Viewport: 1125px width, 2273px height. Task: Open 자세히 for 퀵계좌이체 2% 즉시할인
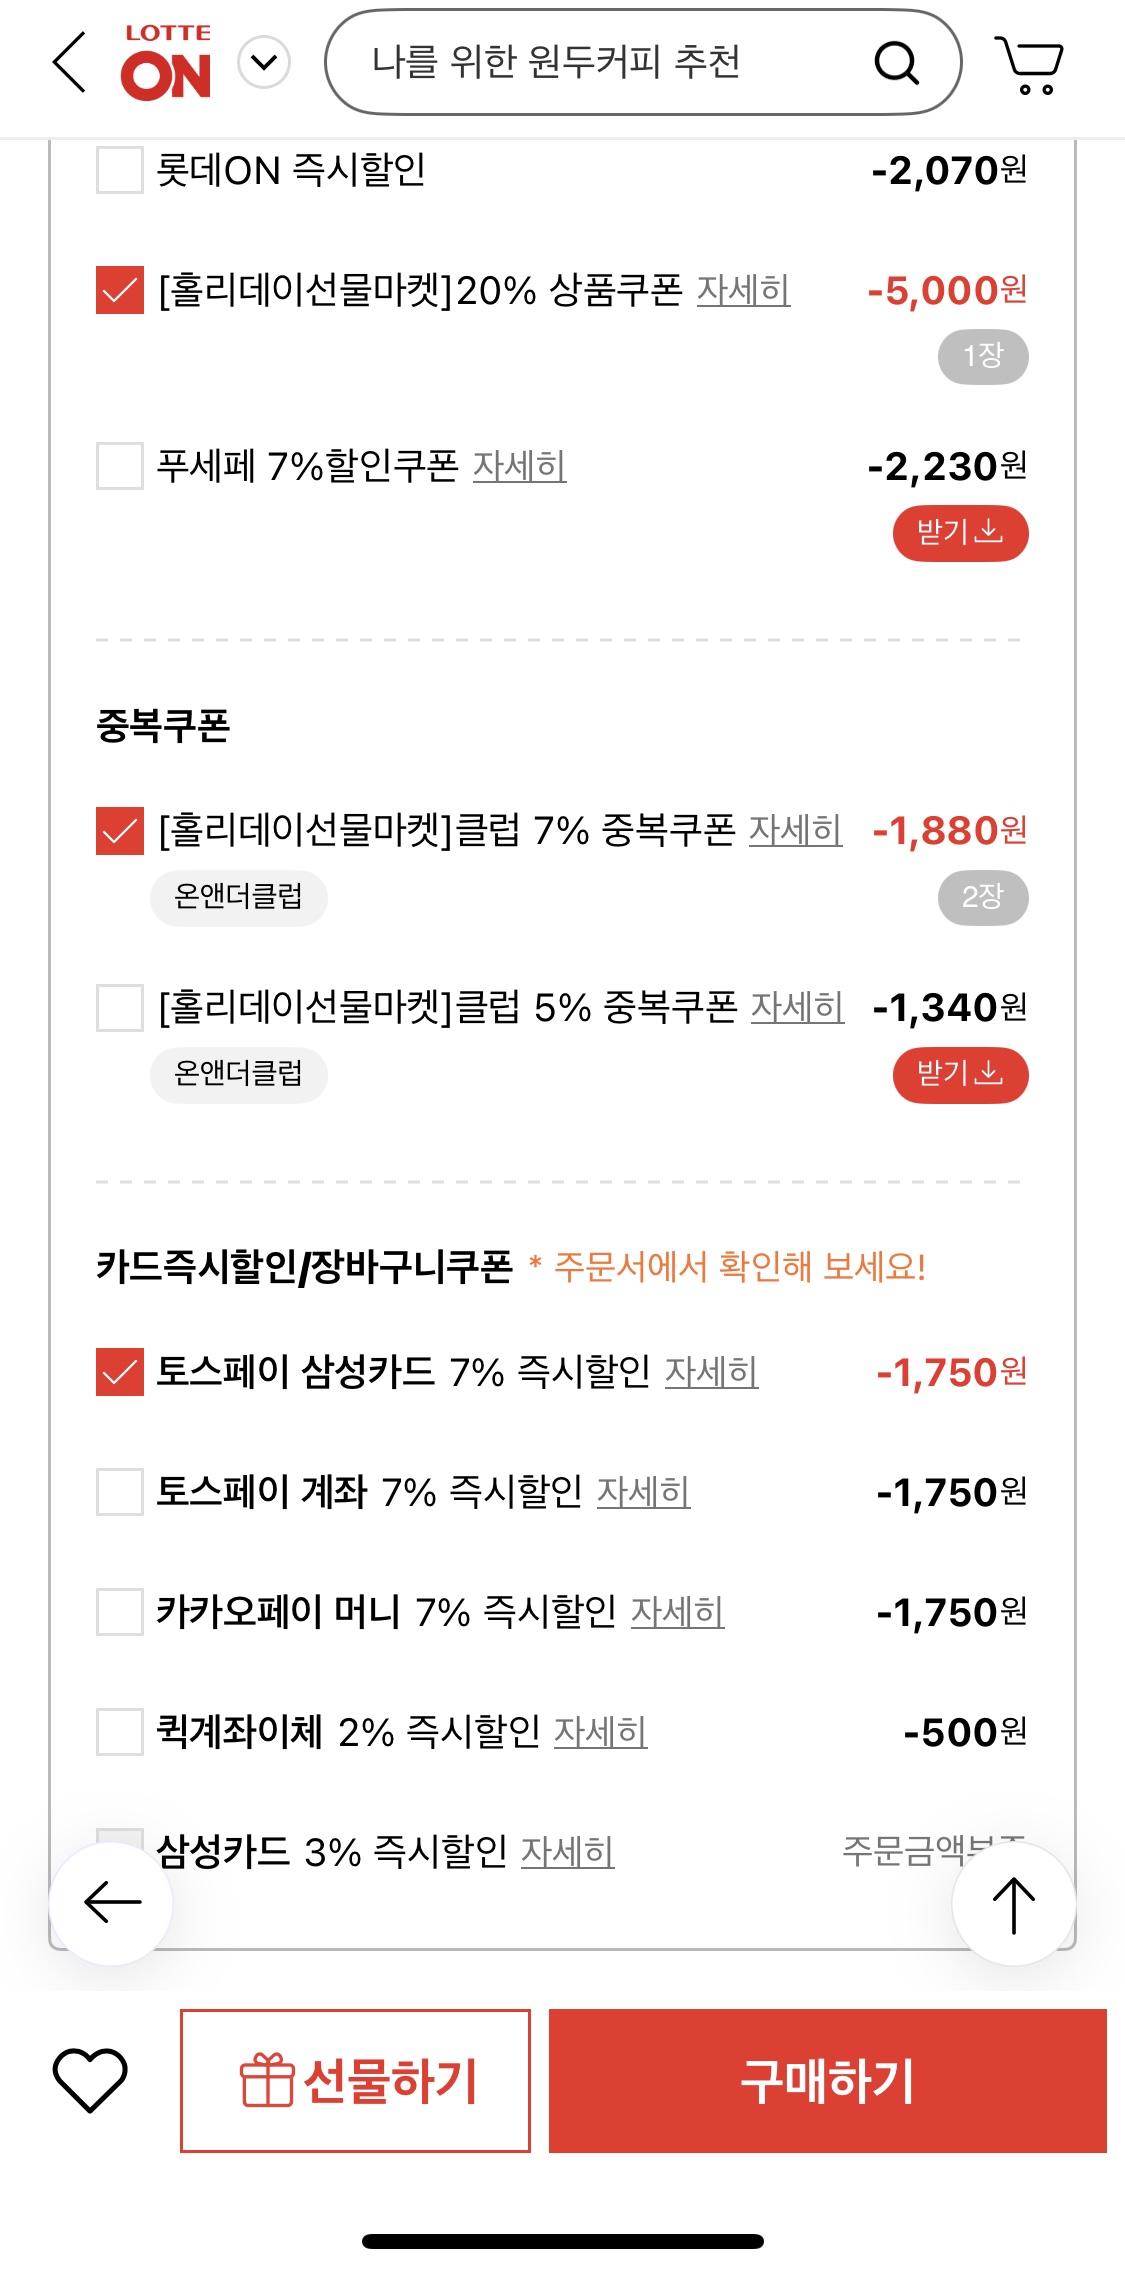(600, 1732)
